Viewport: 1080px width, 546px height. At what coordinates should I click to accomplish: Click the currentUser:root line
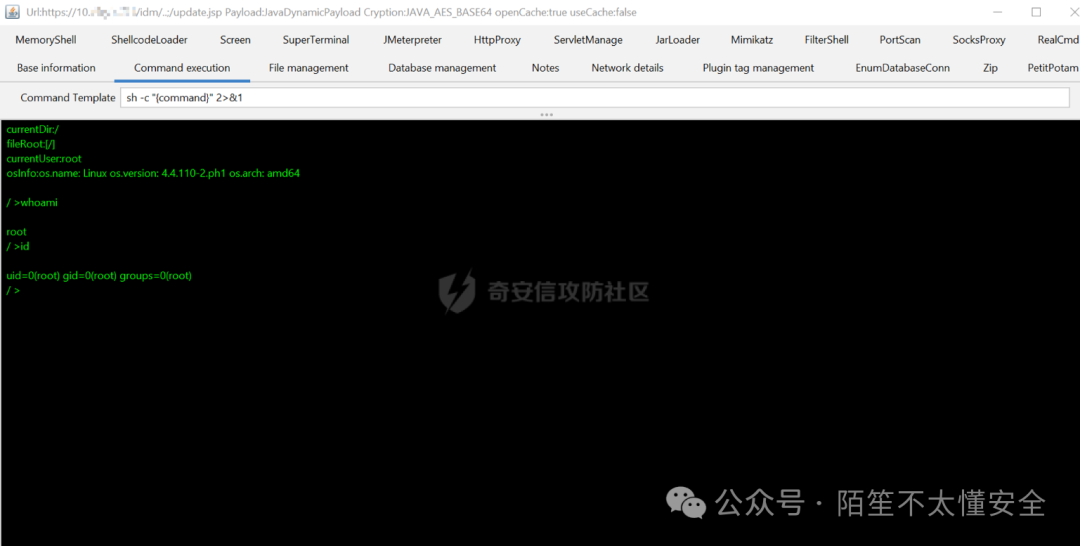(43, 158)
